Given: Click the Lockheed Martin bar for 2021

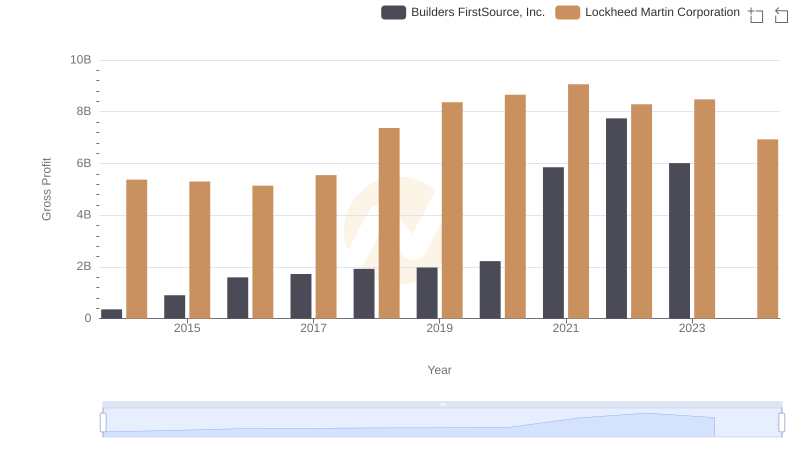Looking at the screenshot, I should (579, 201).
